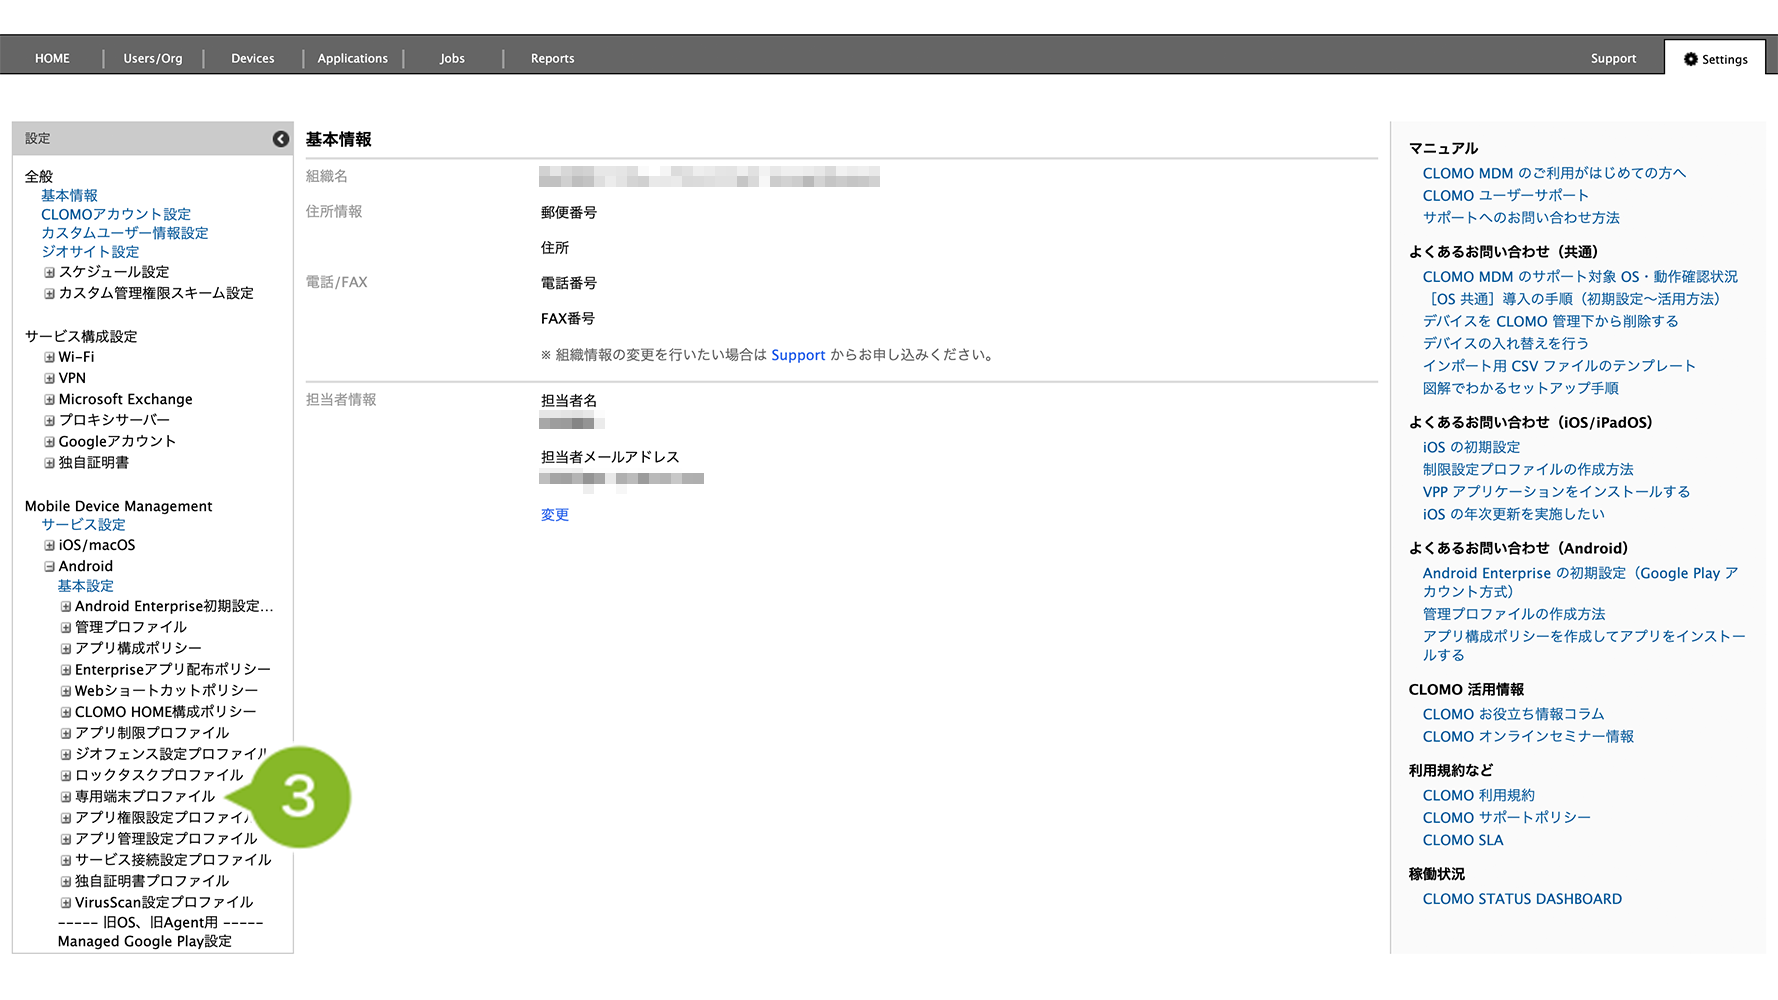Expand the VPN tree node
Screen dimensions: 1778x1000
[49, 378]
